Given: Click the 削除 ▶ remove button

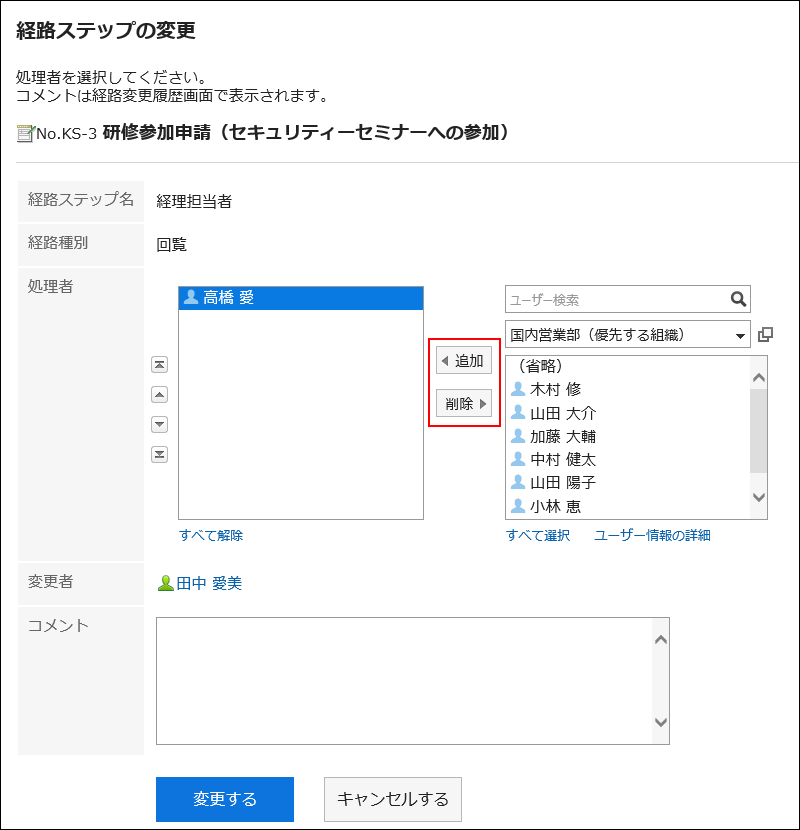Looking at the screenshot, I should [x=464, y=403].
